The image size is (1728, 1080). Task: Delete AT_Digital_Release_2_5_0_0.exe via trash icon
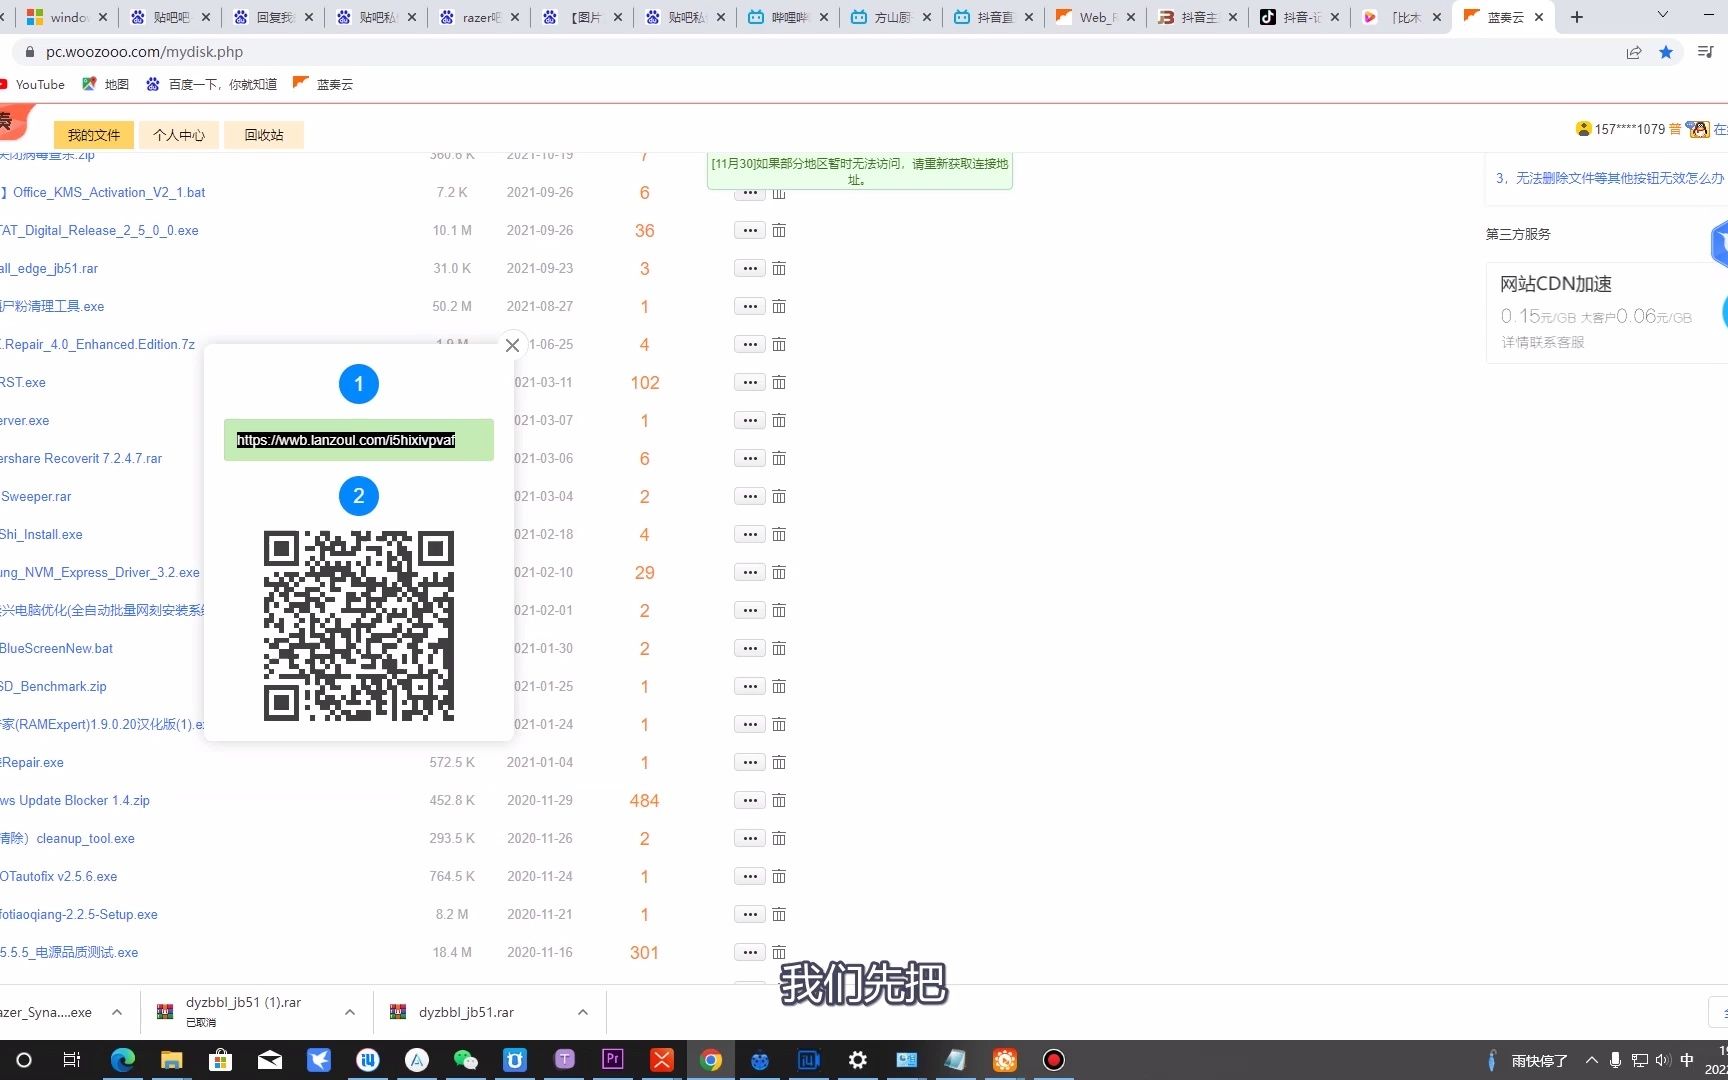(x=779, y=231)
